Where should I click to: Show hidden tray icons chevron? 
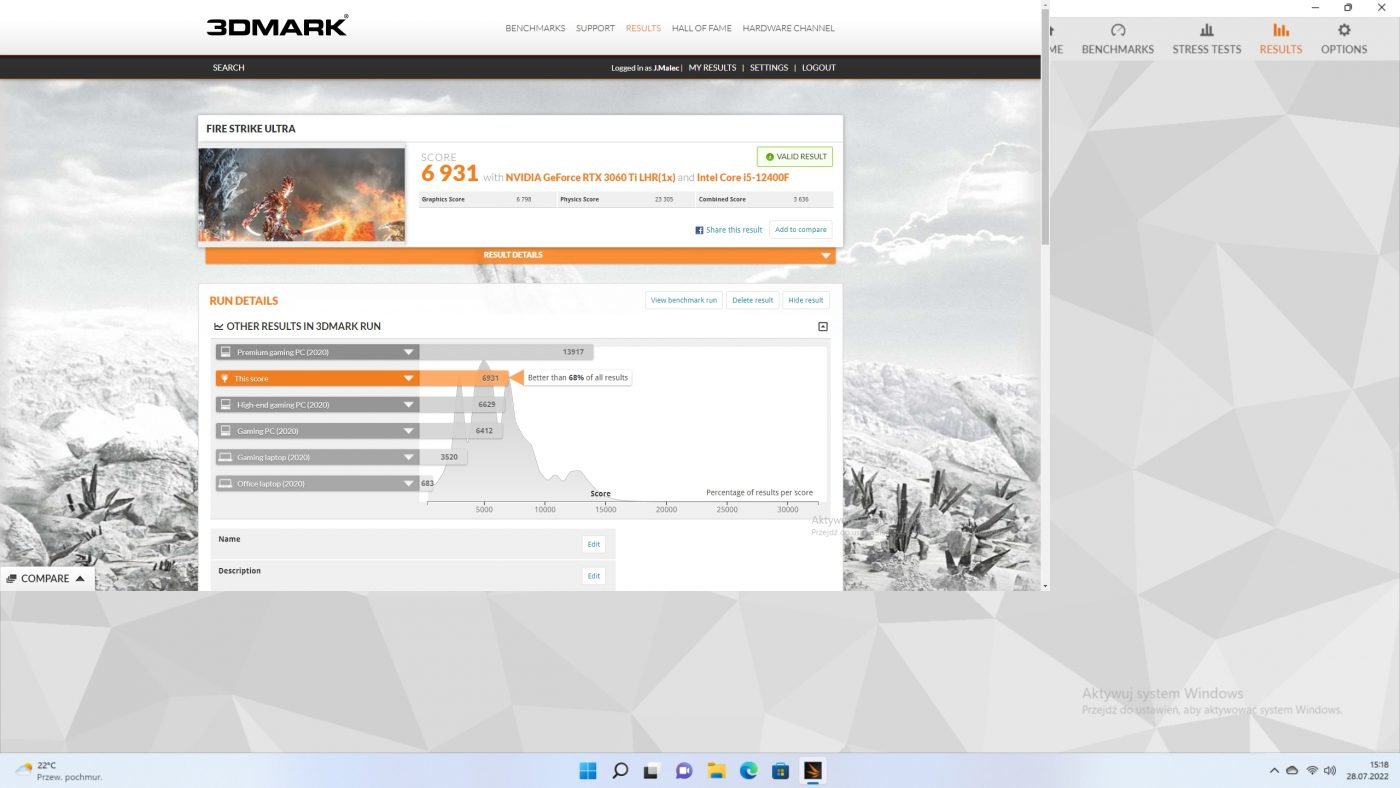point(1274,771)
